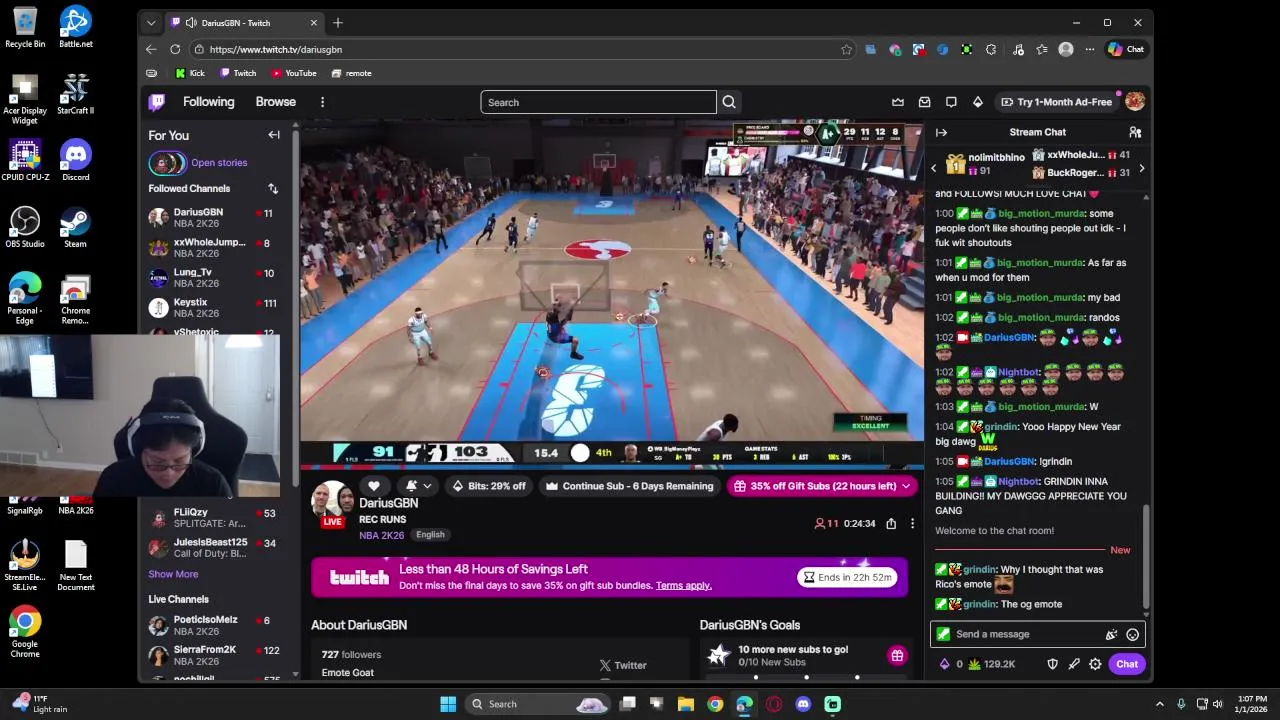Open the Terms apply link
1280x720 pixels.
click(x=684, y=586)
